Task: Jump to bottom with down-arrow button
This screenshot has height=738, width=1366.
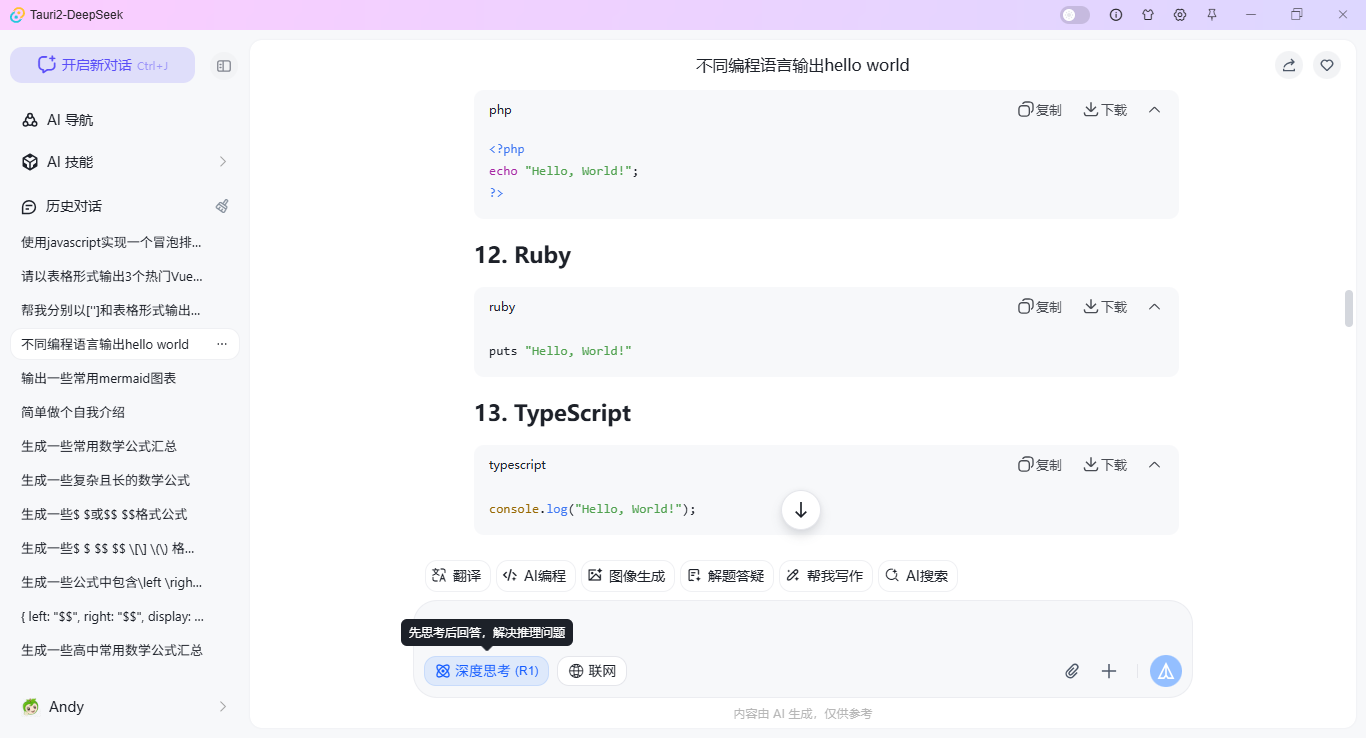Action: coord(801,510)
